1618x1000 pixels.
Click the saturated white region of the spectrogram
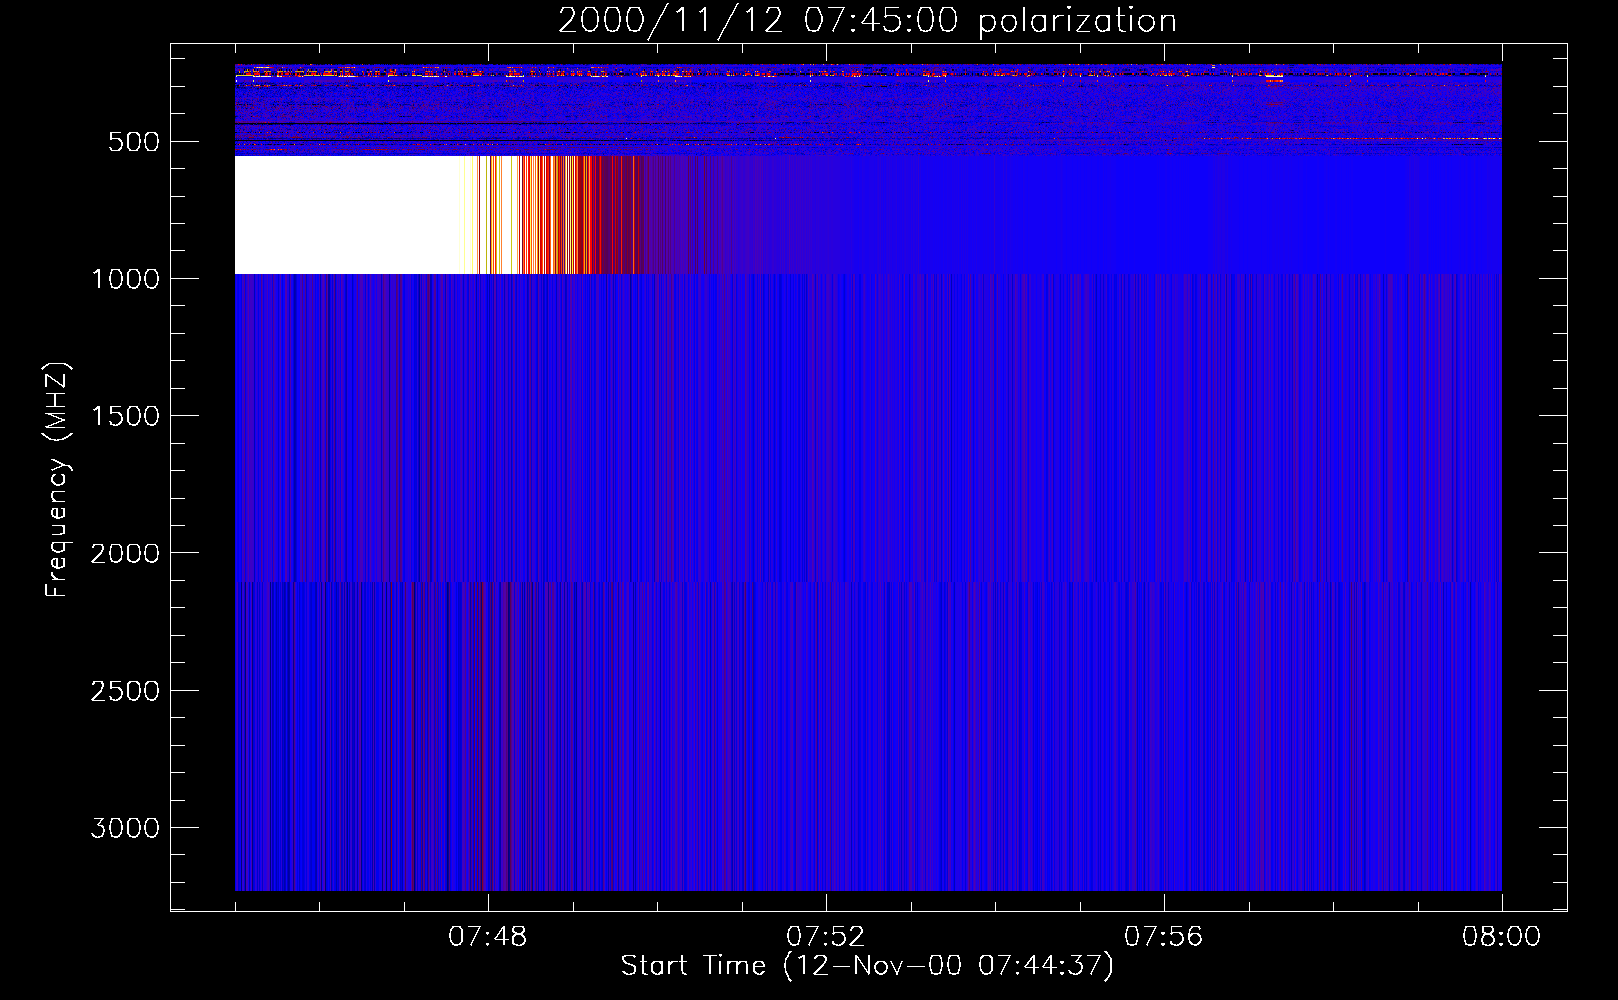(350, 215)
